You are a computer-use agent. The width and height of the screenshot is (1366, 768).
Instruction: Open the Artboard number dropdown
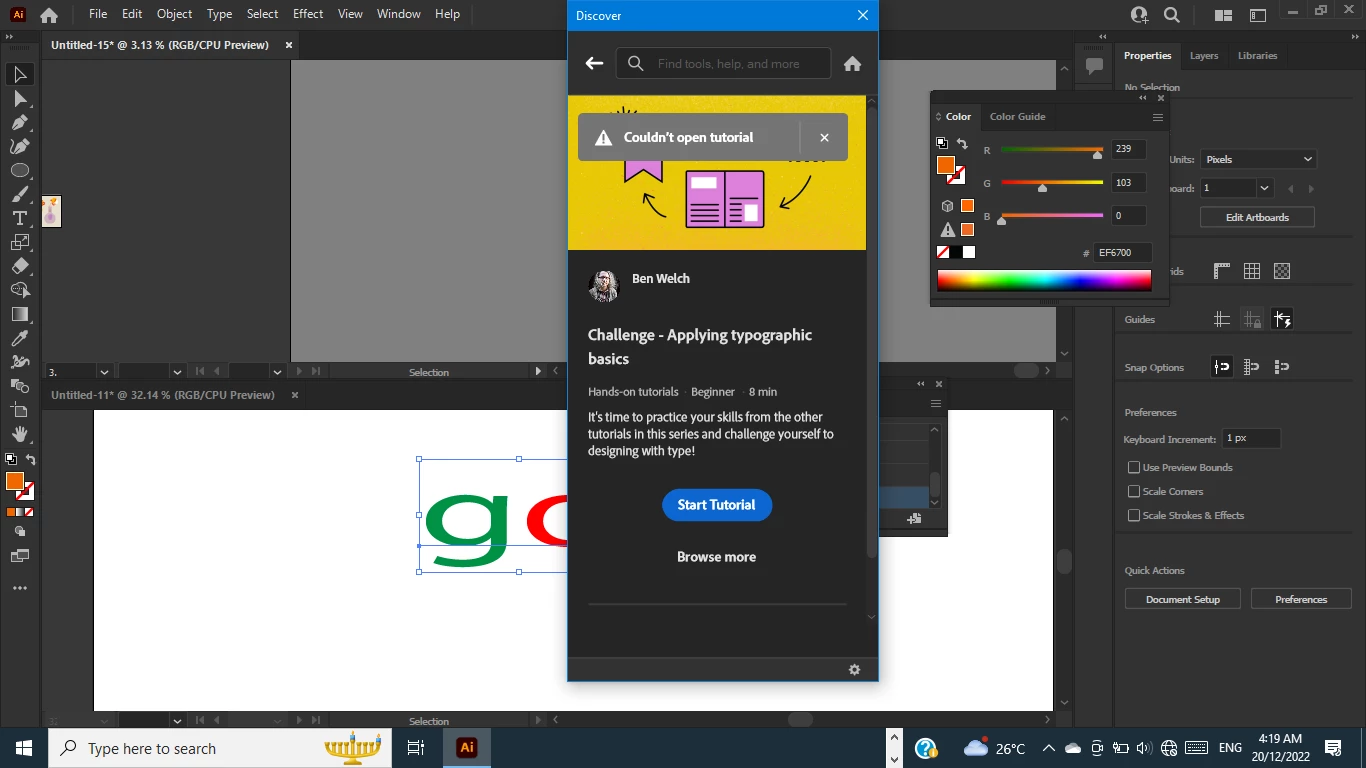pyautogui.click(x=1264, y=188)
